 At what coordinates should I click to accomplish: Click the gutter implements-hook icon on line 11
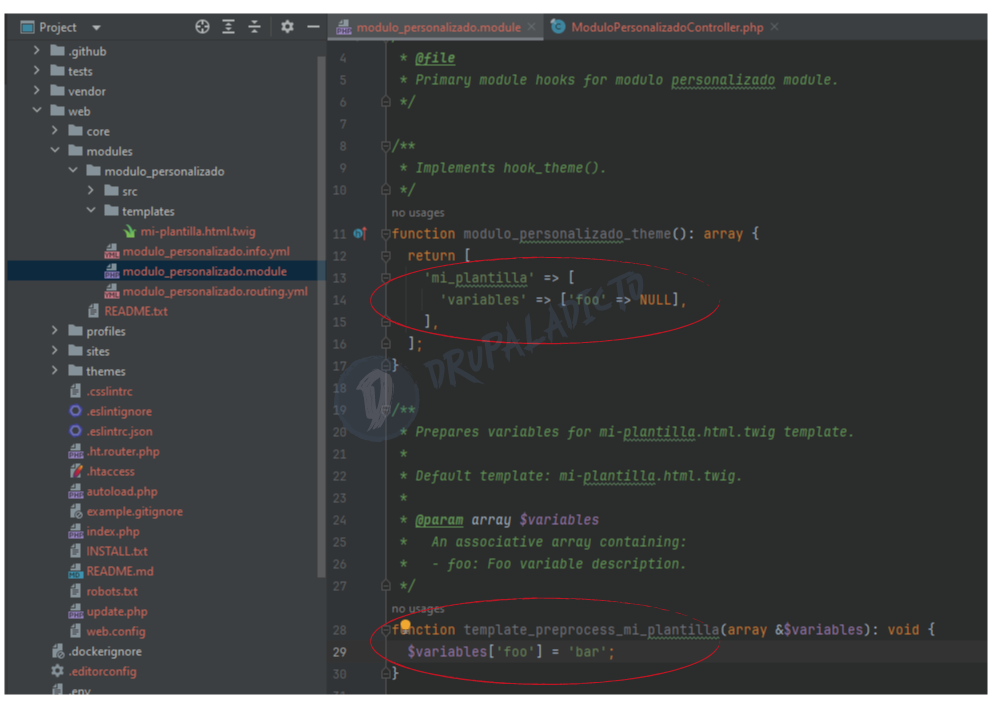pyautogui.click(x=360, y=234)
